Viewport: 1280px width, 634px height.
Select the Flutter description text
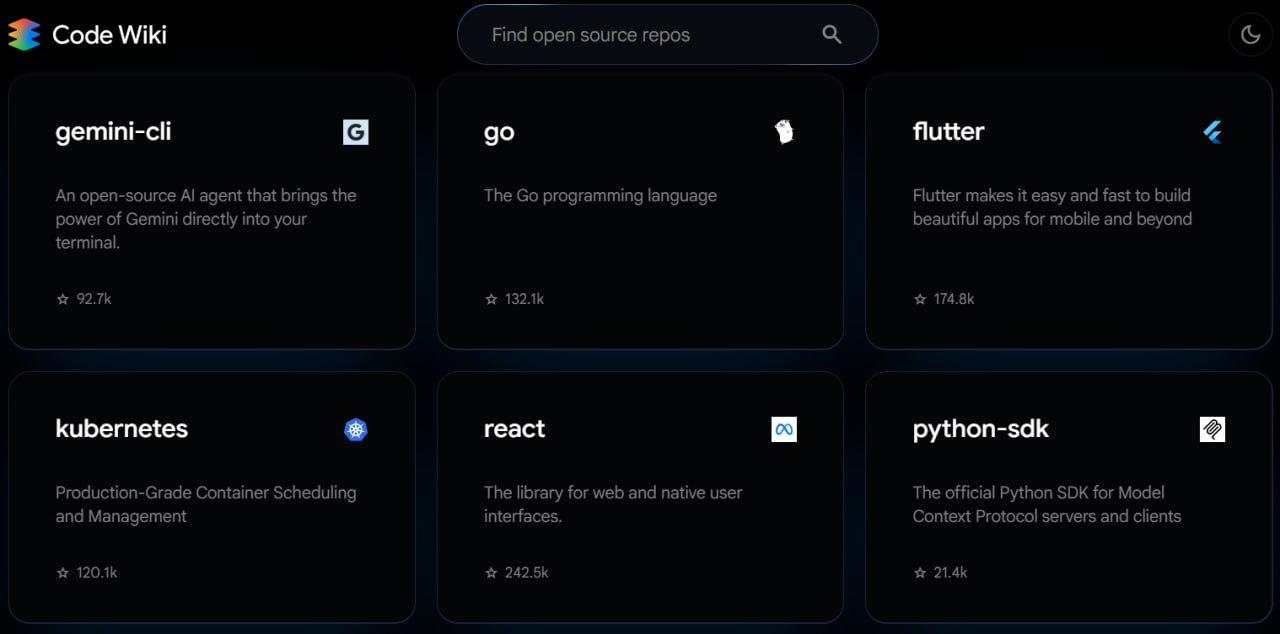(x=1052, y=207)
